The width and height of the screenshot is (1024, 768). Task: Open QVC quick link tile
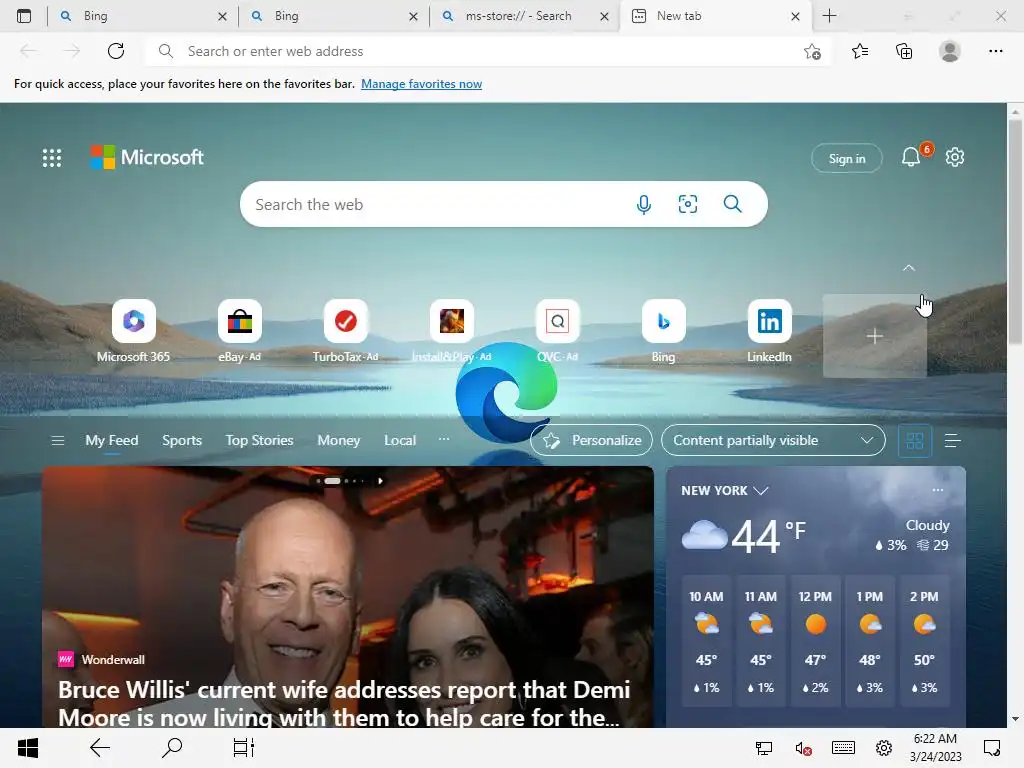557,331
